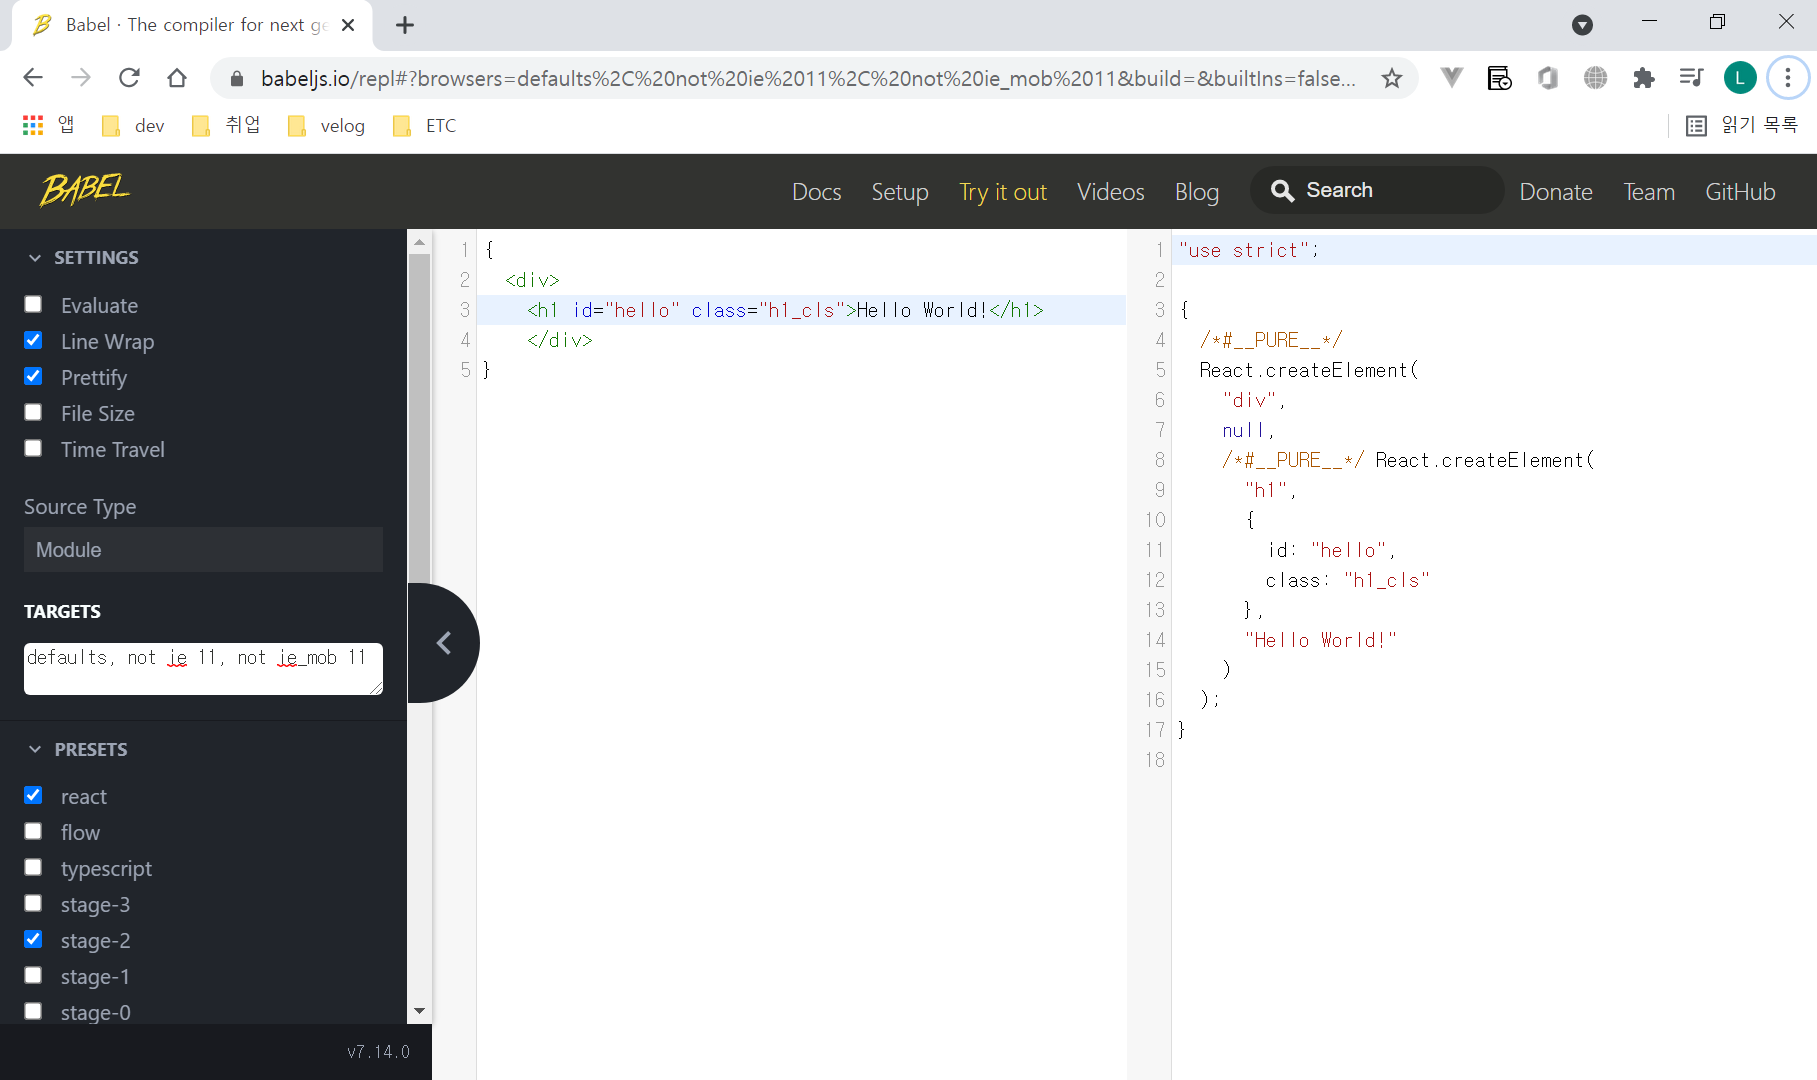Open the browser extensions puzzle icon
Image resolution: width=1817 pixels, height=1080 pixels.
pos(1643,77)
